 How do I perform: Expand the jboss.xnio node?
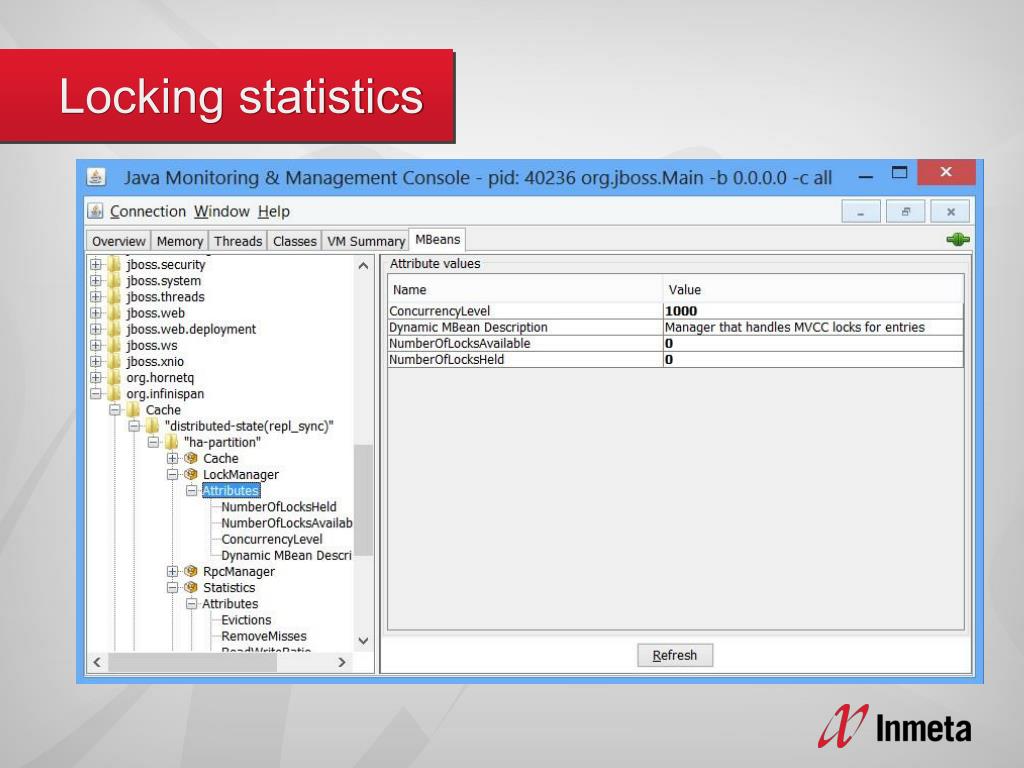click(x=96, y=362)
